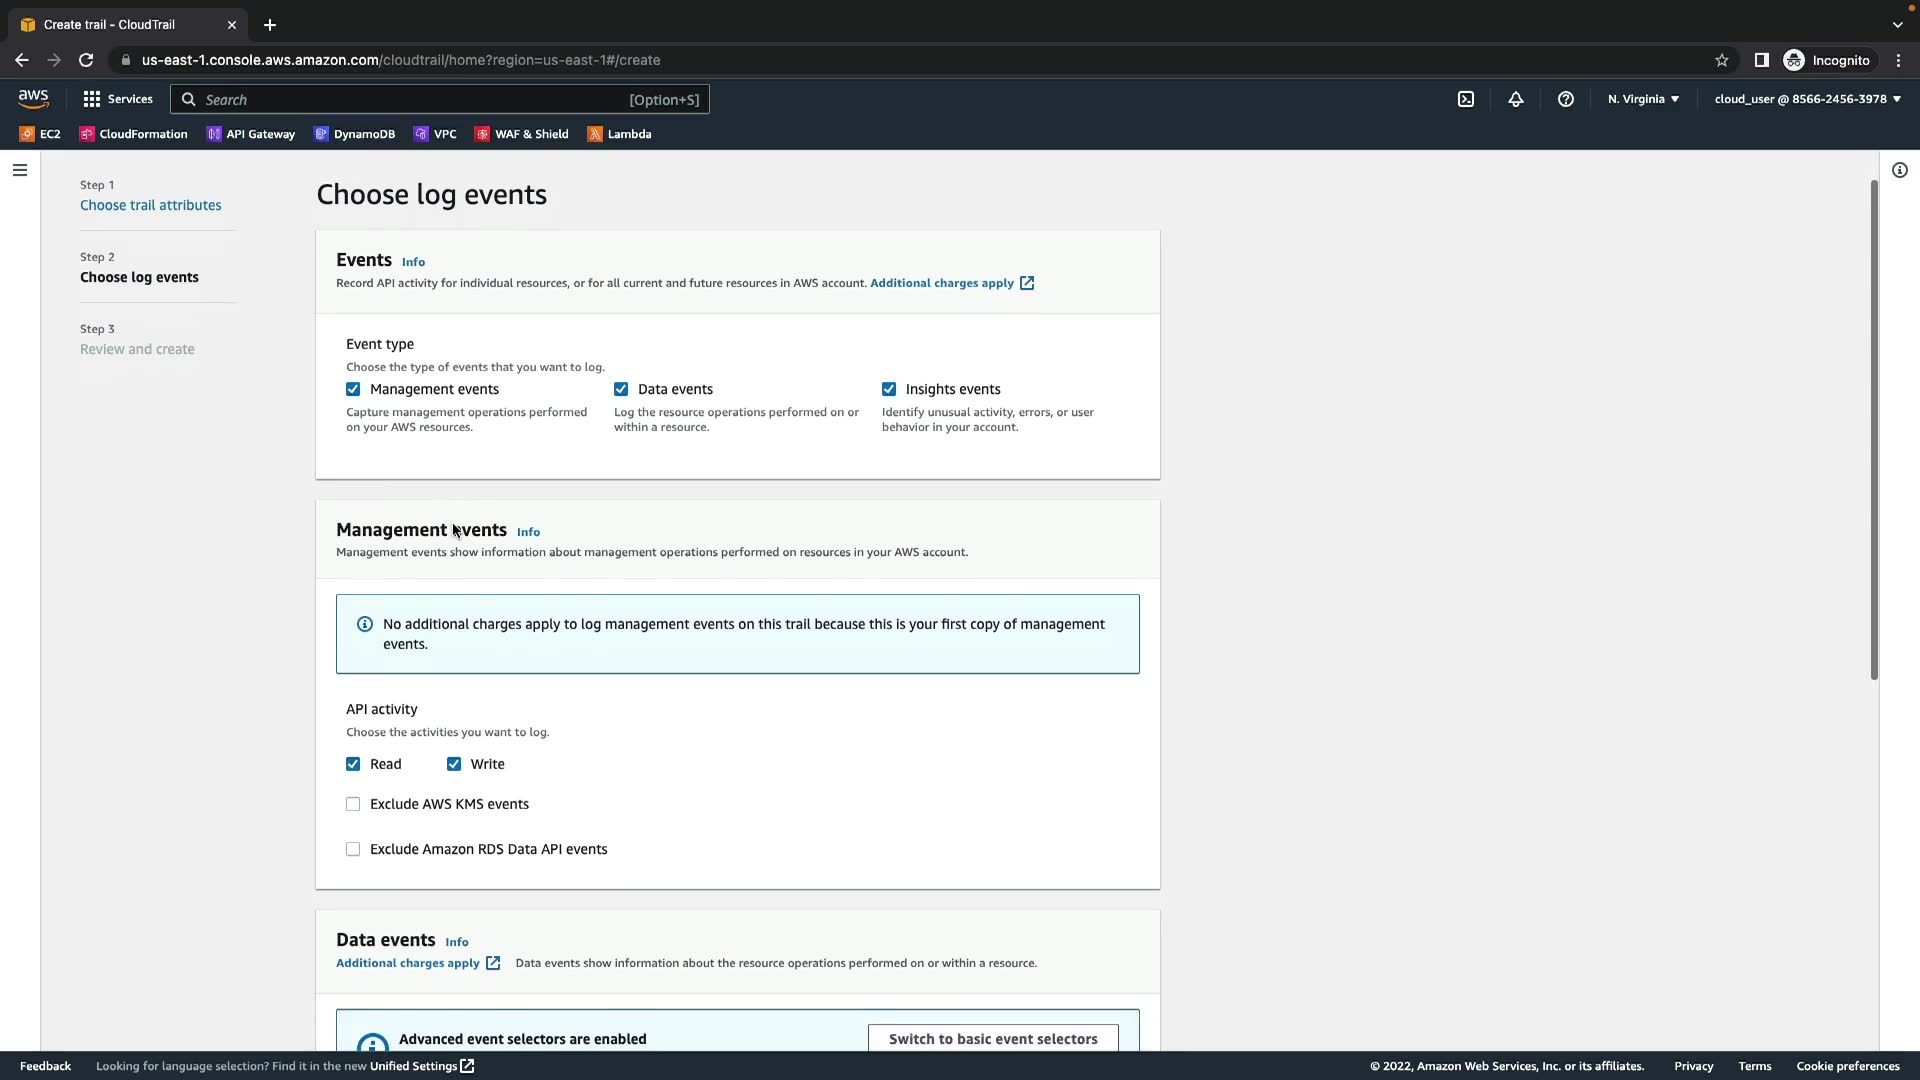Open the info panel icon at right

(1900, 170)
